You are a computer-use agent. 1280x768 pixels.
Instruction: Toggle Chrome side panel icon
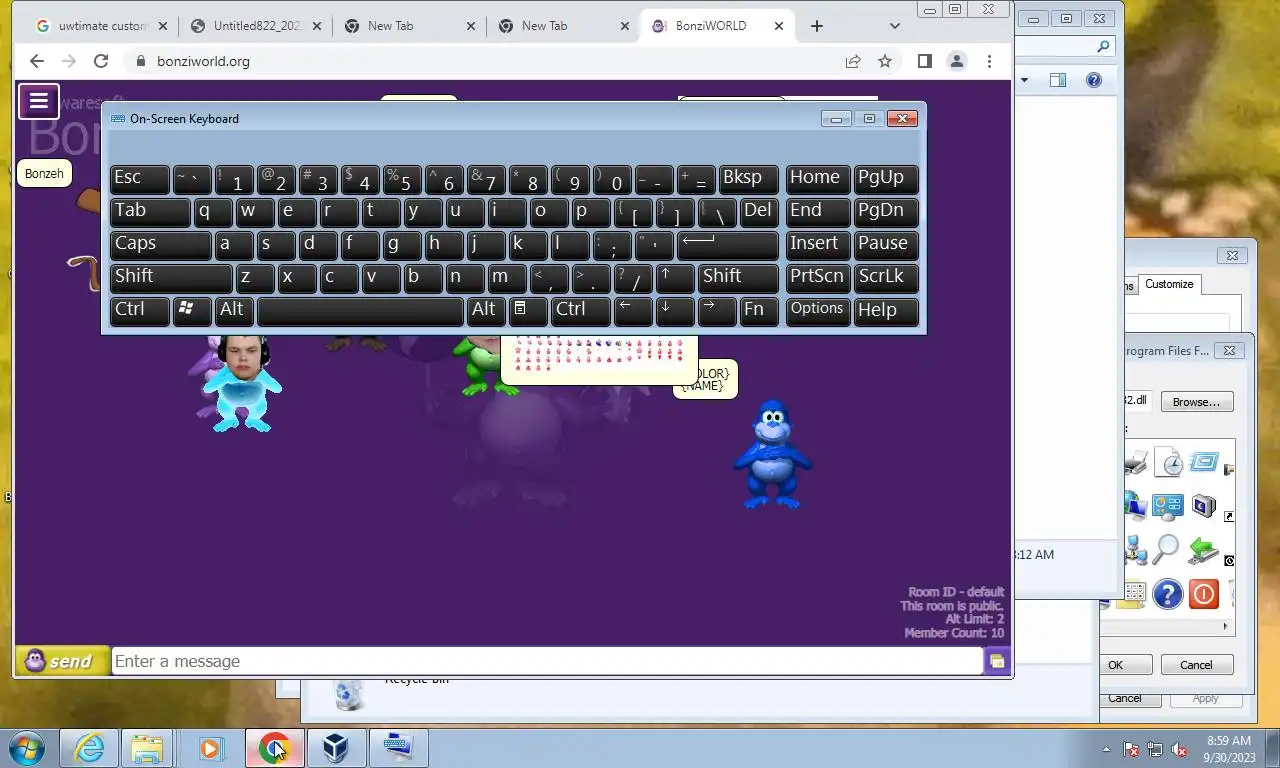pos(924,61)
